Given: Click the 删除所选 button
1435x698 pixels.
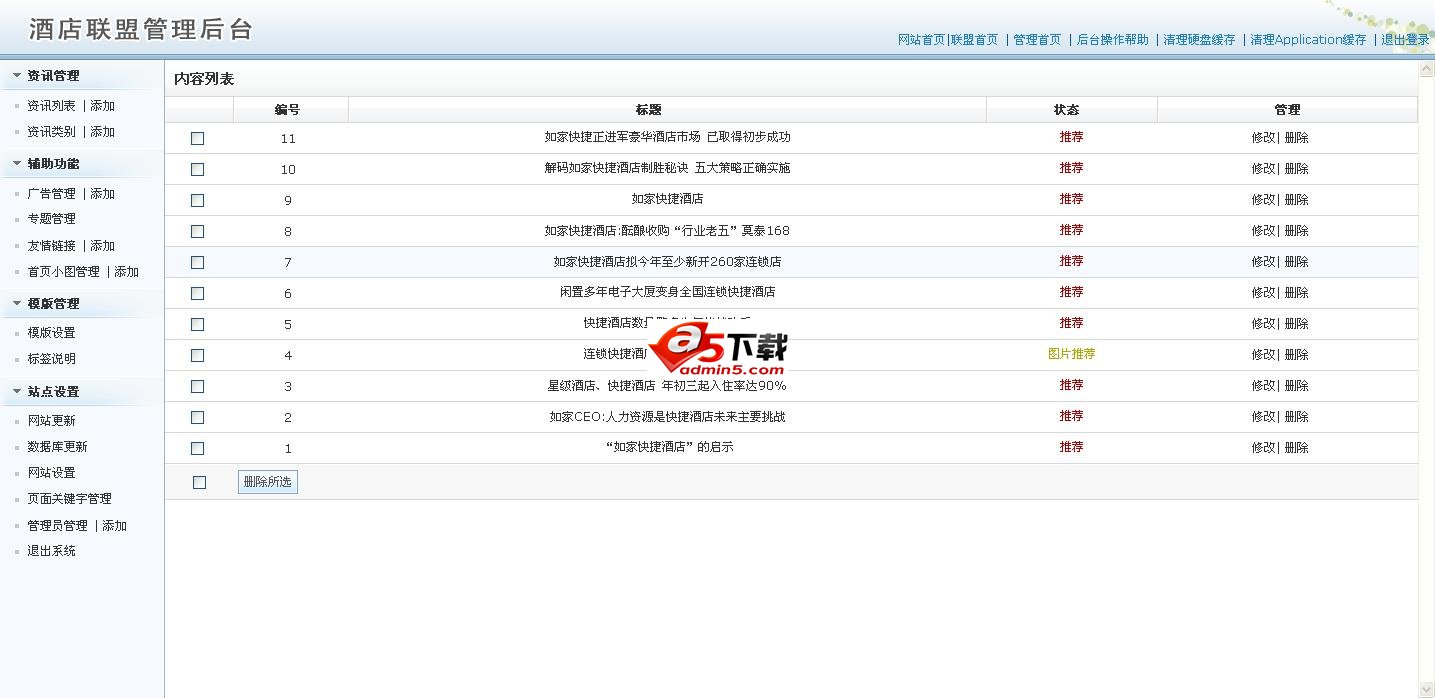Looking at the screenshot, I should coord(267,482).
